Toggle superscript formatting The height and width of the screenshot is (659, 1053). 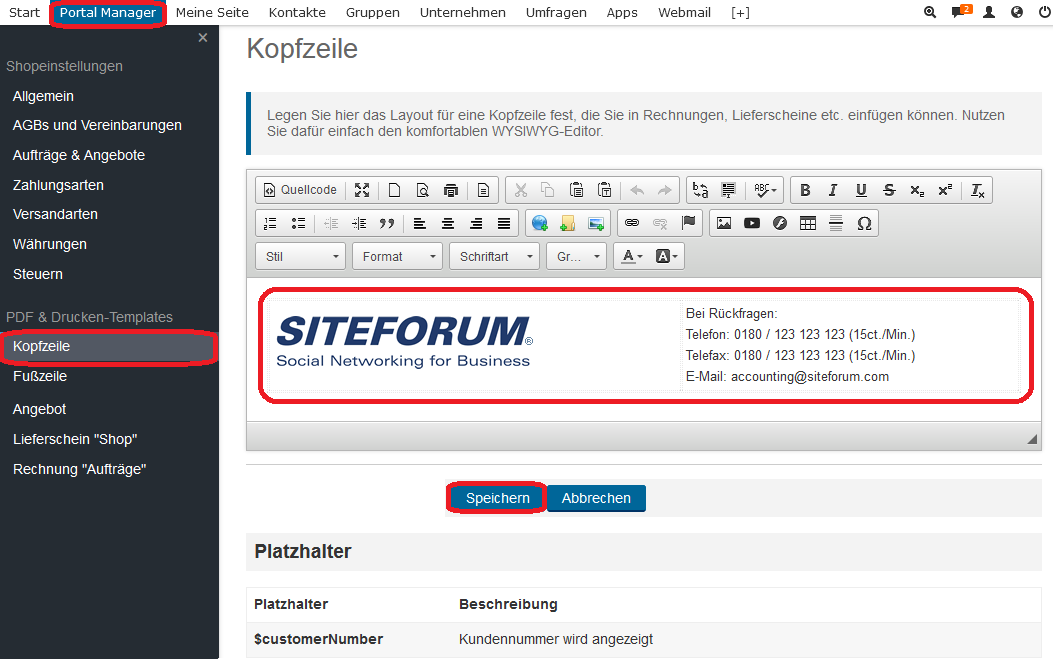(945, 190)
